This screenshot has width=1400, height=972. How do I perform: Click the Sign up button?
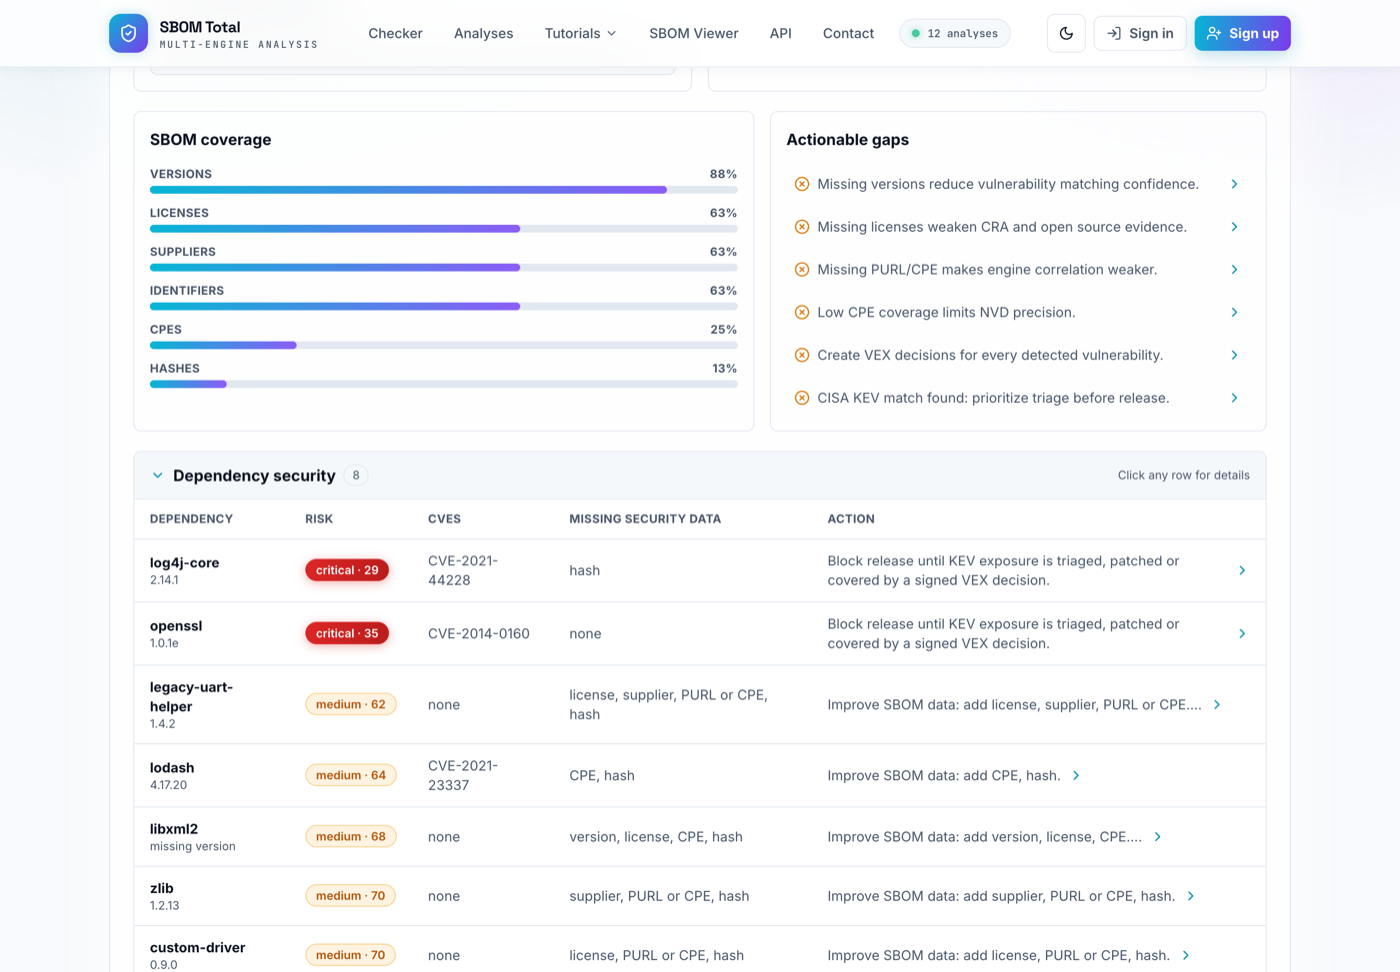pyautogui.click(x=1243, y=33)
